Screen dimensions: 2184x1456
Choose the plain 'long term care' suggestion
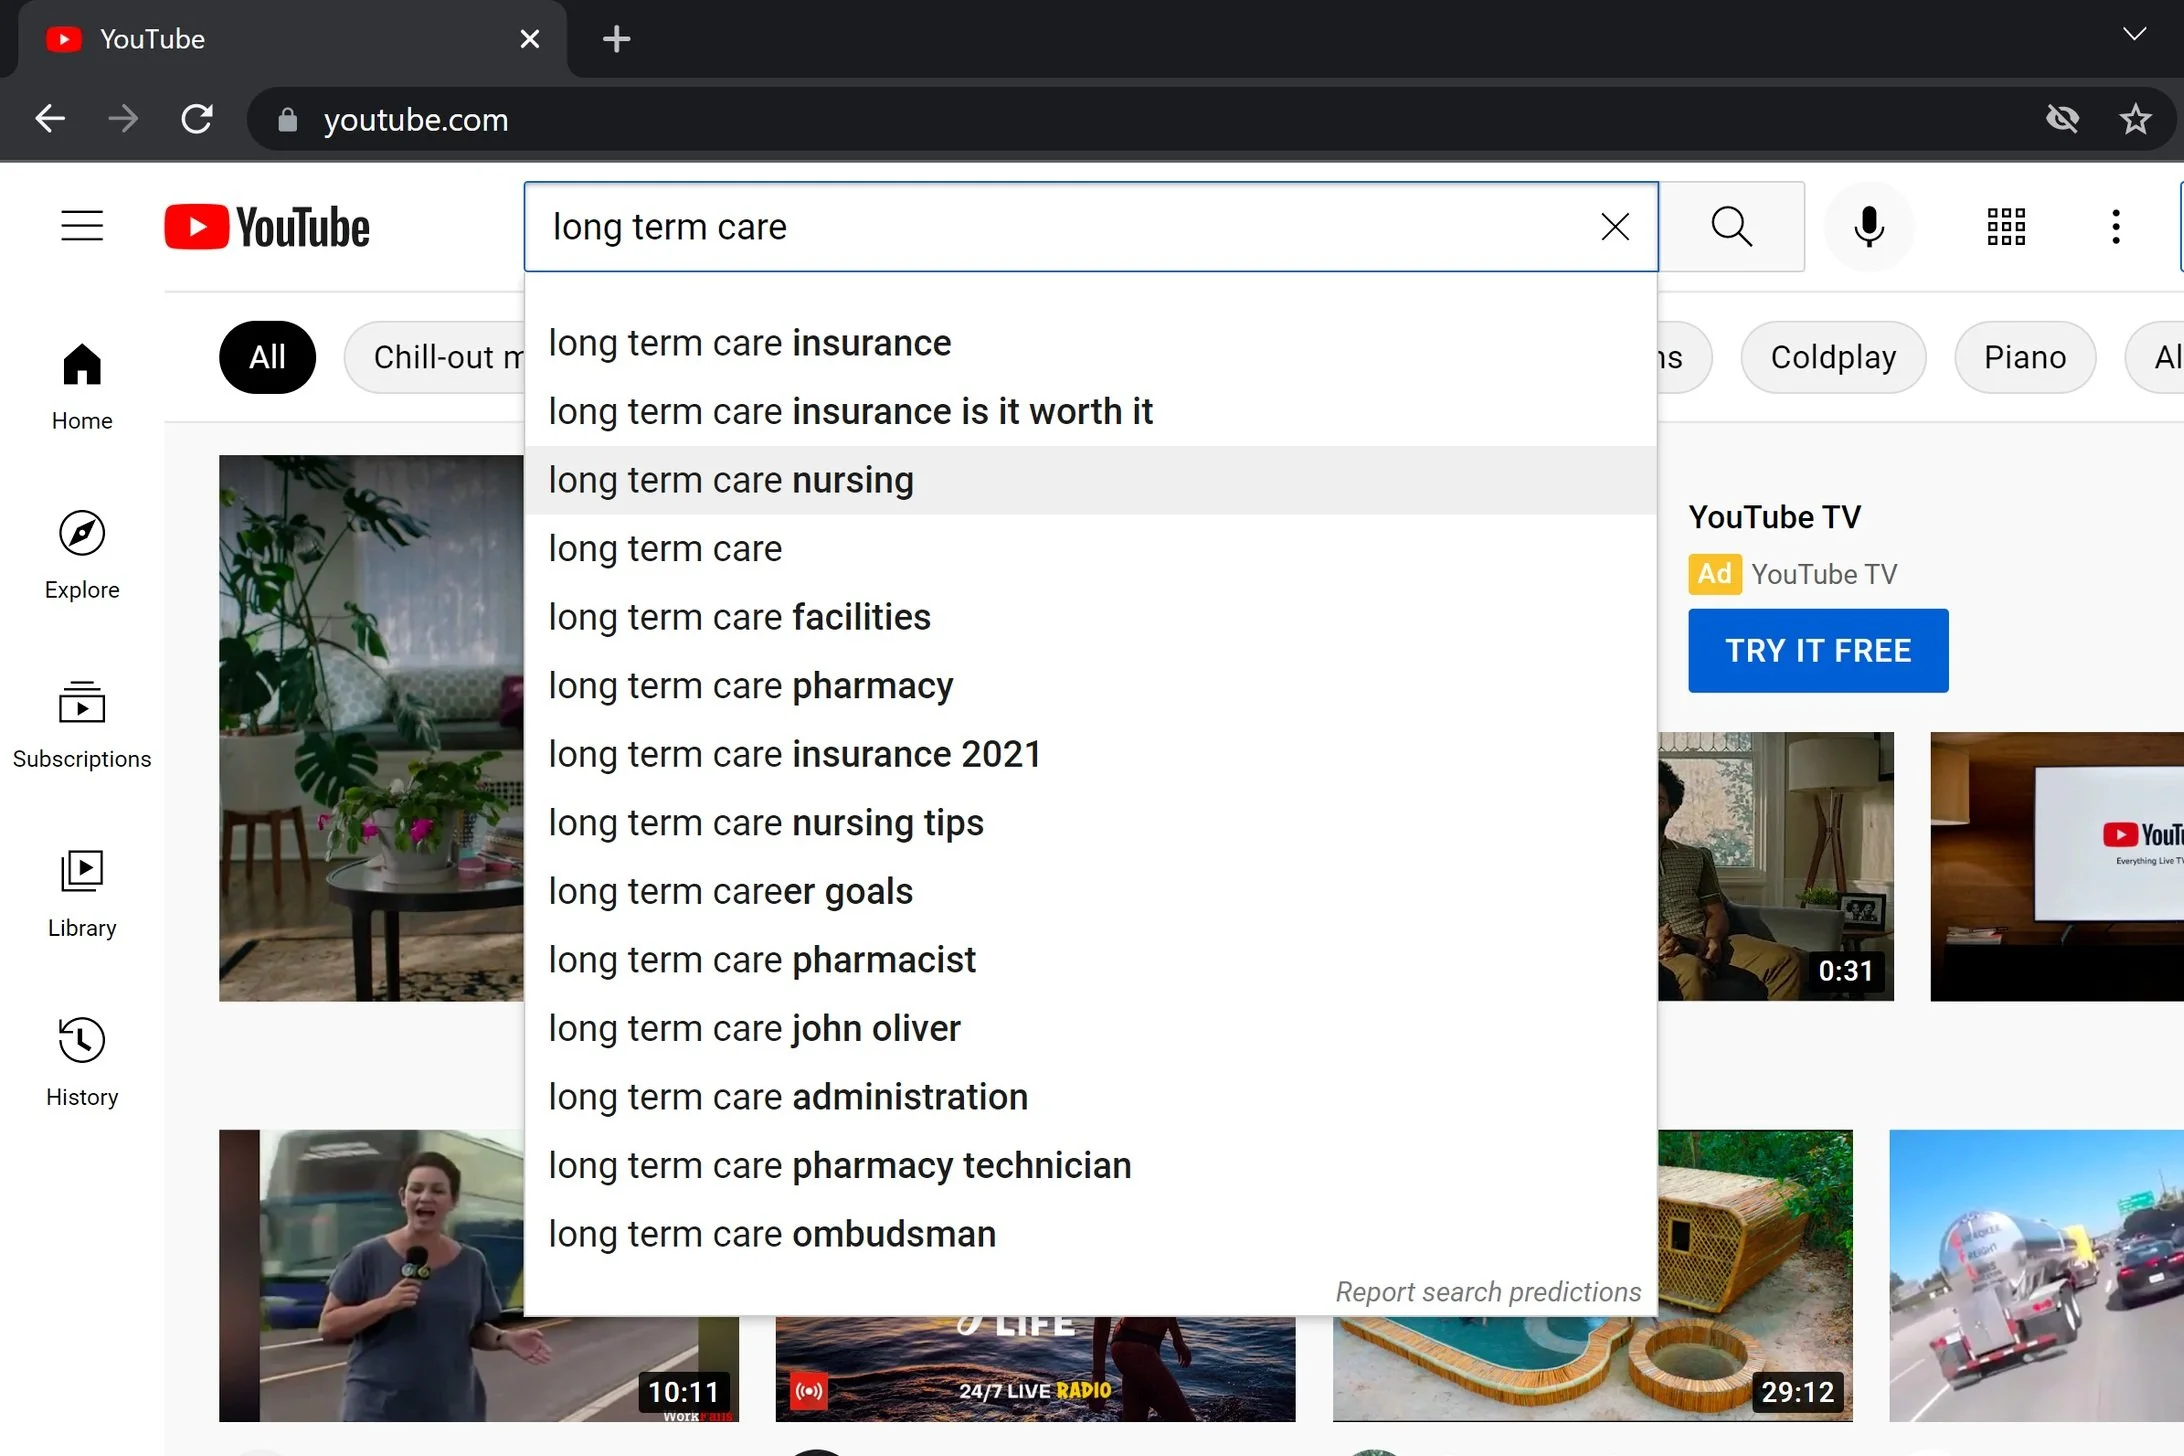click(1090, 548)
